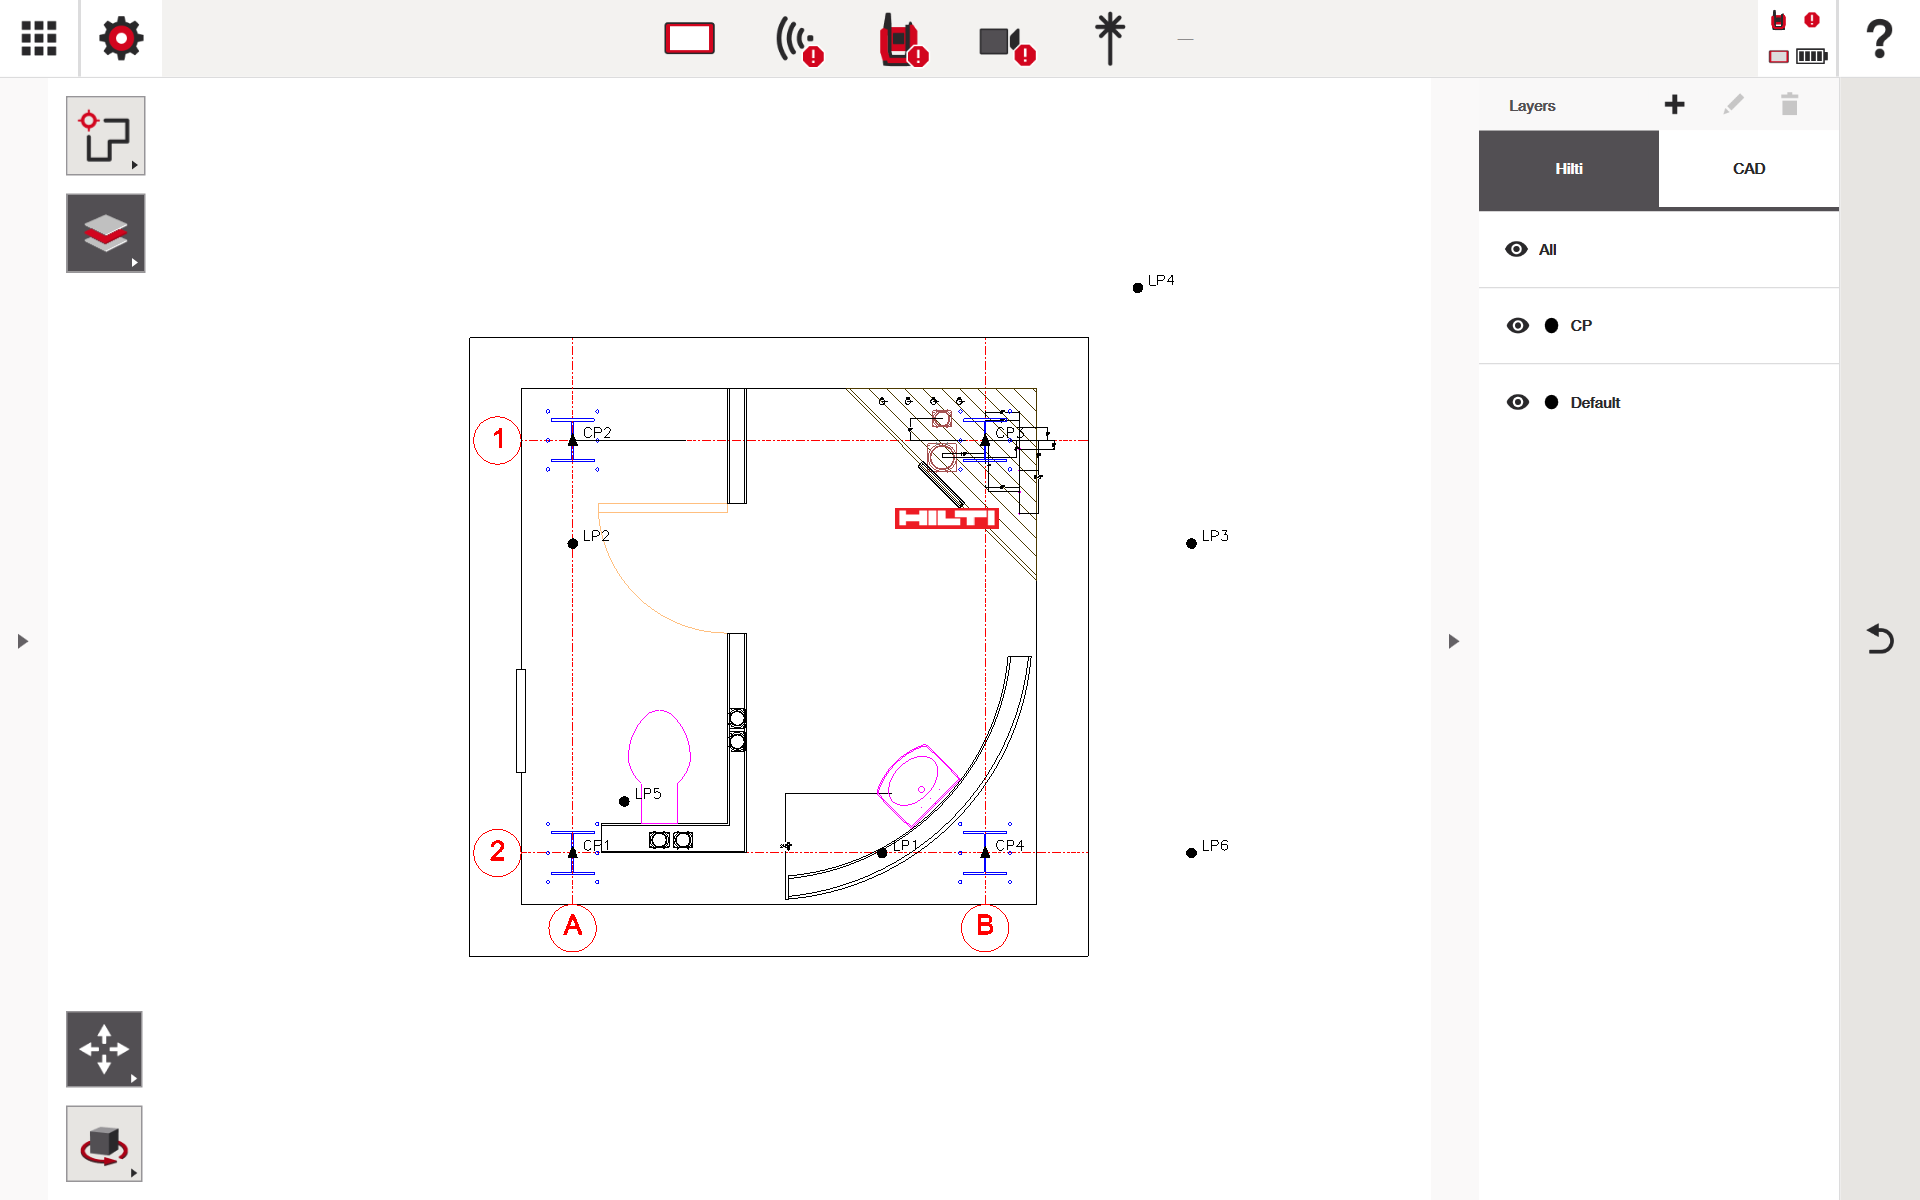Open the settings gear
1920x1200 pixels.
pos(121,39)
